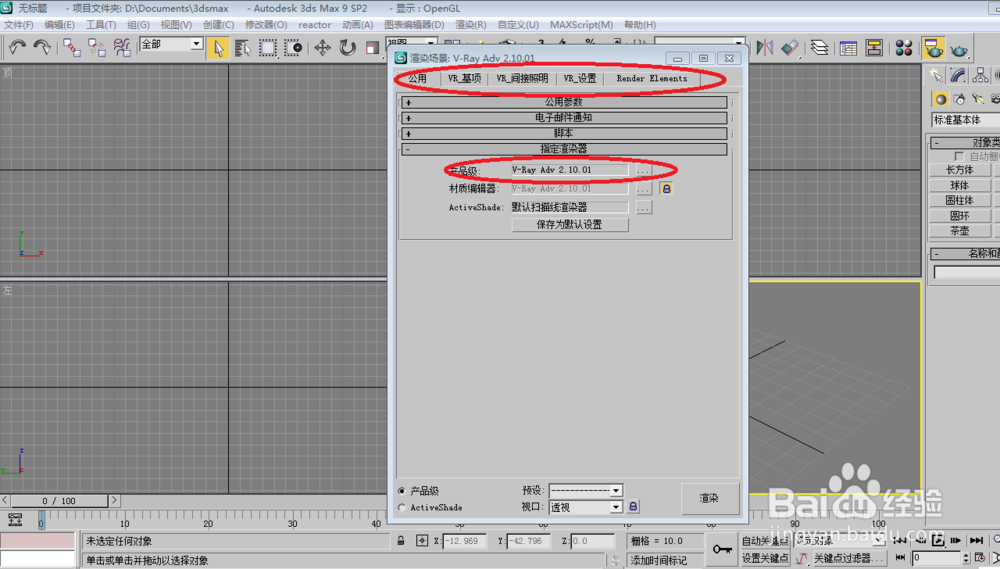Switch to the VR_间接照明 tab
The image size is (1000, 569).
[x=522, y=78]
